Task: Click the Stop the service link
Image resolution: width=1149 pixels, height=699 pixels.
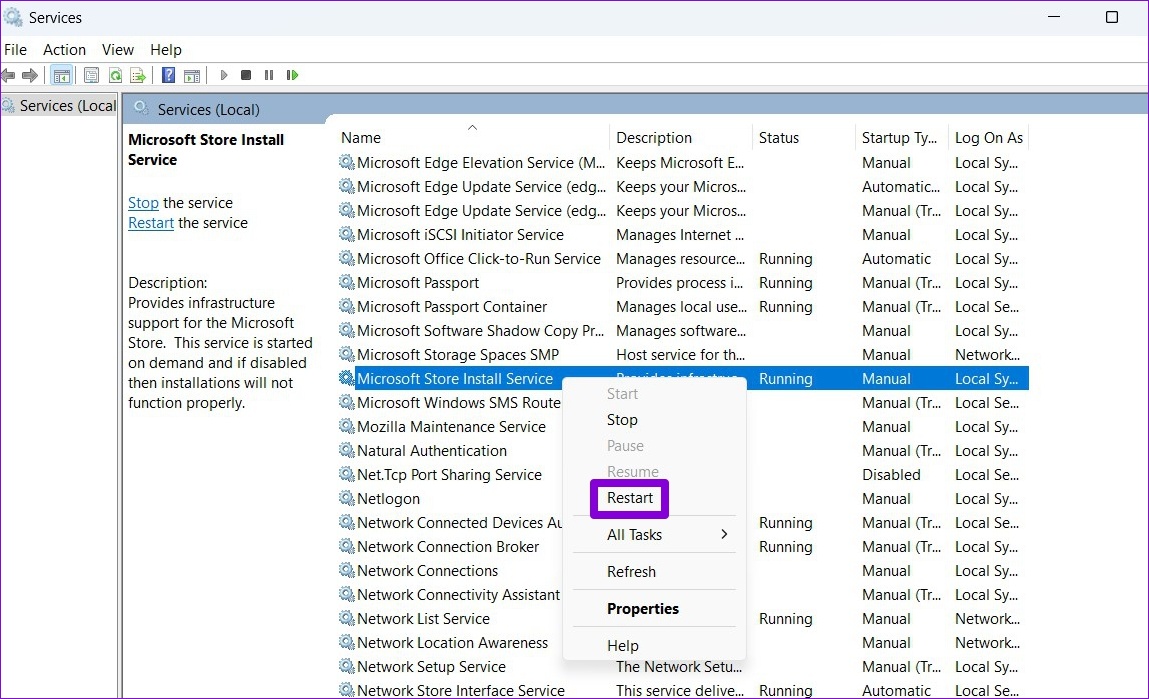Action: coord(143,203)
